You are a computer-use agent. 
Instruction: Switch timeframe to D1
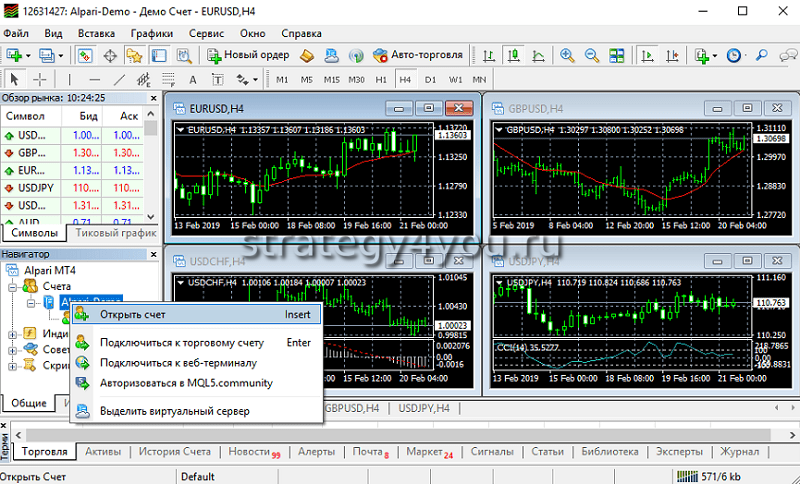(x=430, y=79)
